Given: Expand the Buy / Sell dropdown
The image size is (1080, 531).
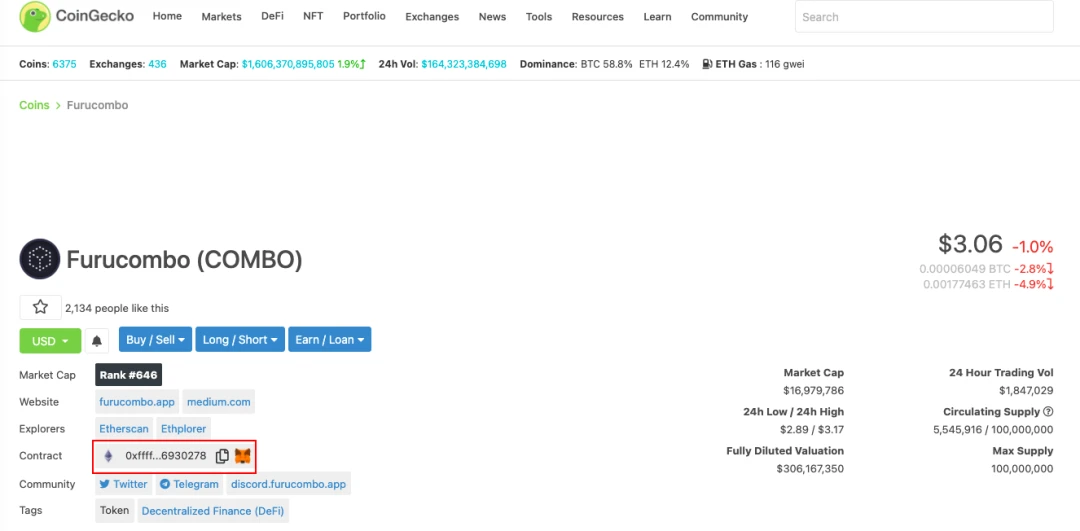Looking at the screenshot, I should tap(155, 340).
